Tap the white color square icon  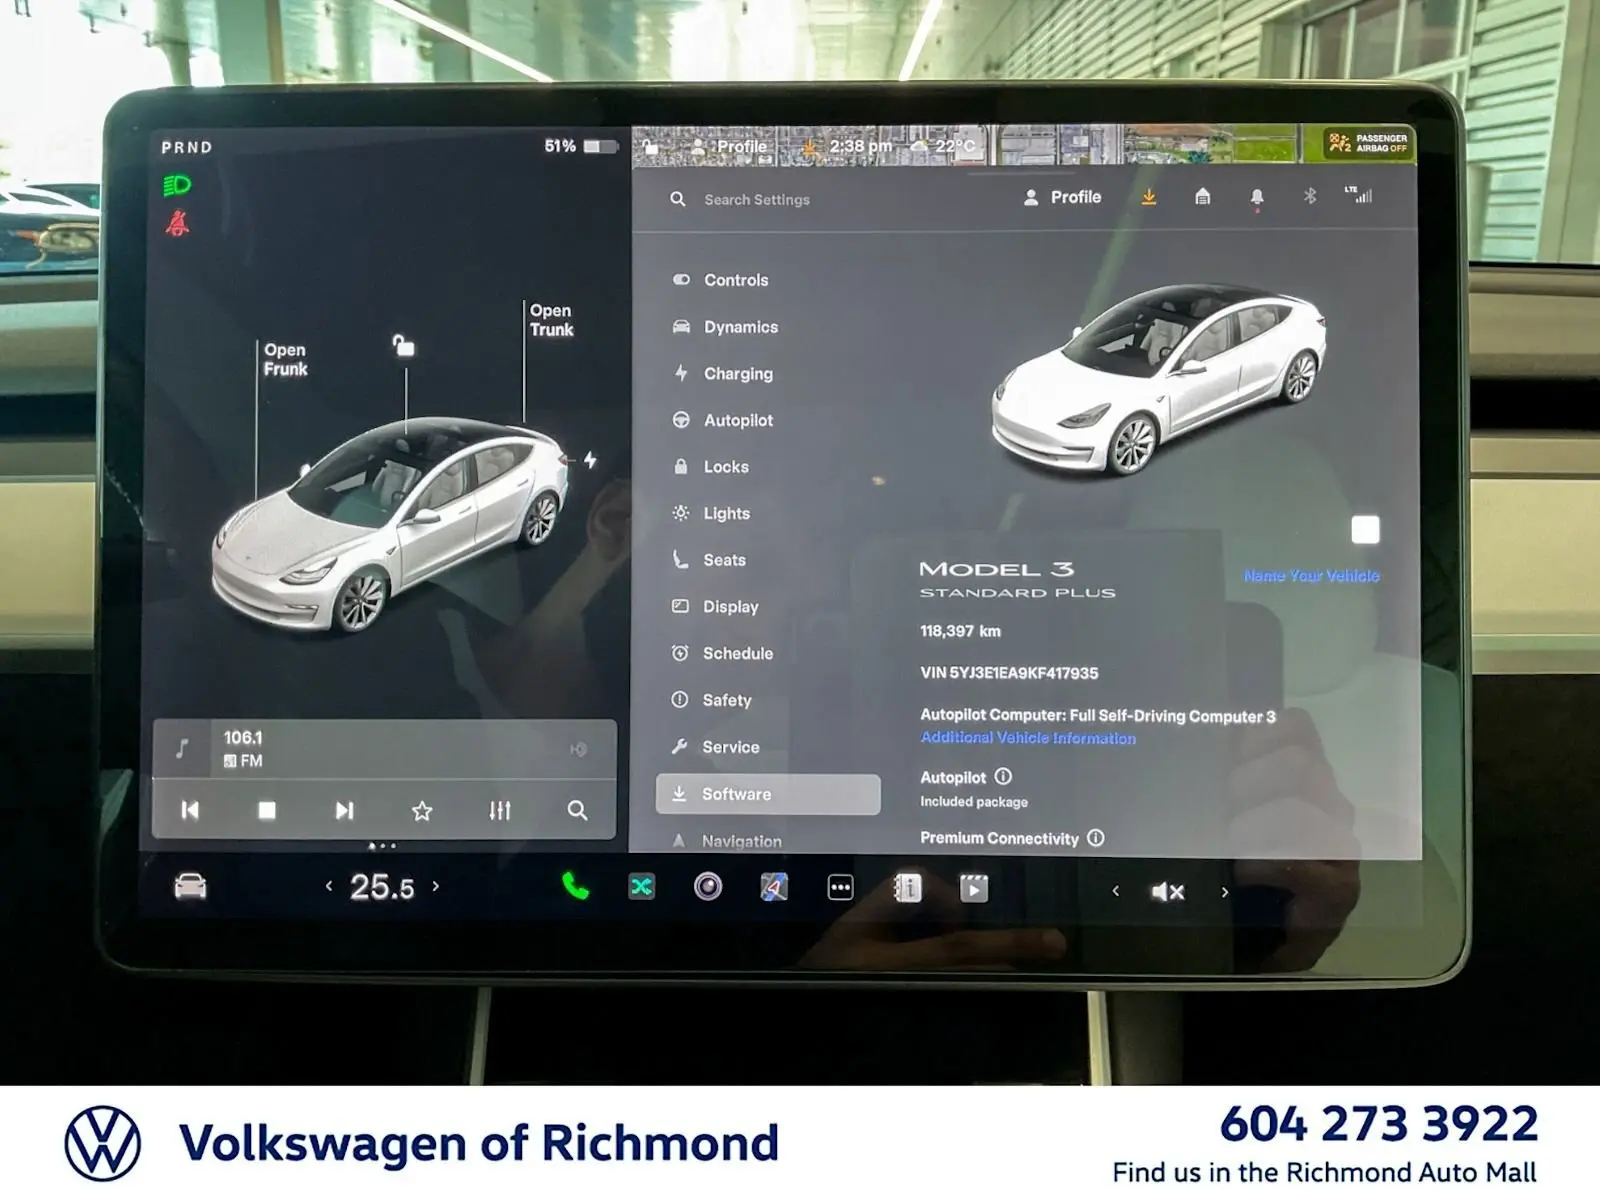(1365, 530)
